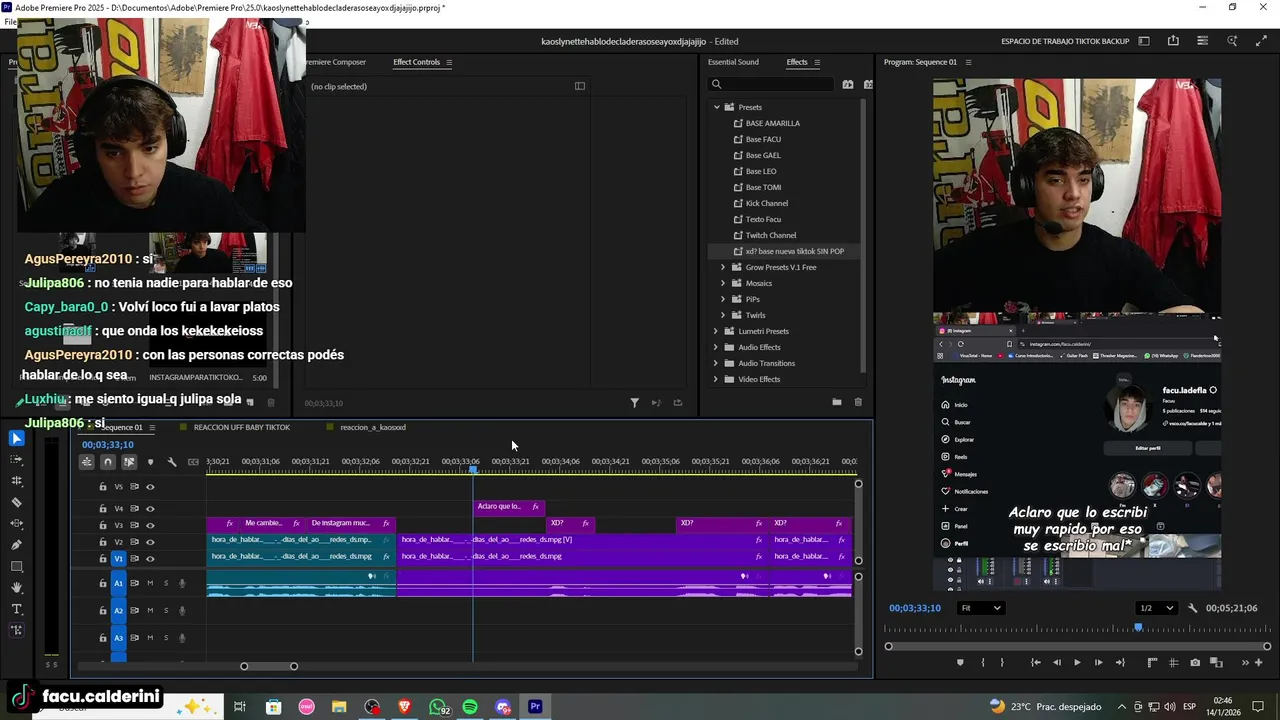Expand Lumetri Presets folder
The height and width of the screenshot is (720, 1280).
716,331
